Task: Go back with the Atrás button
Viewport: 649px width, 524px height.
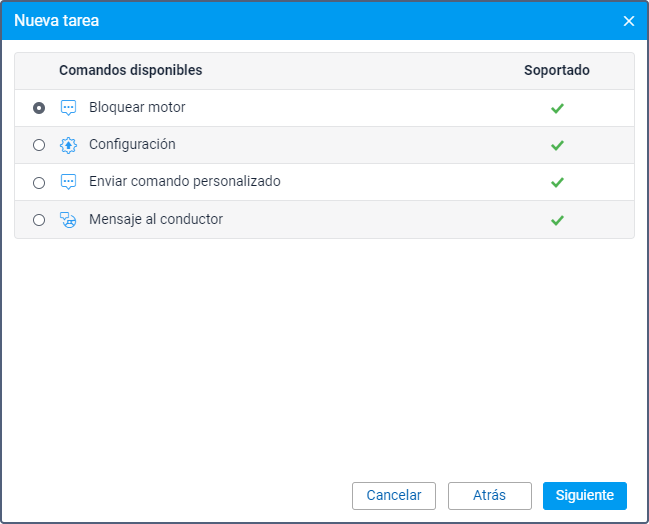Action: click(489, 495)
